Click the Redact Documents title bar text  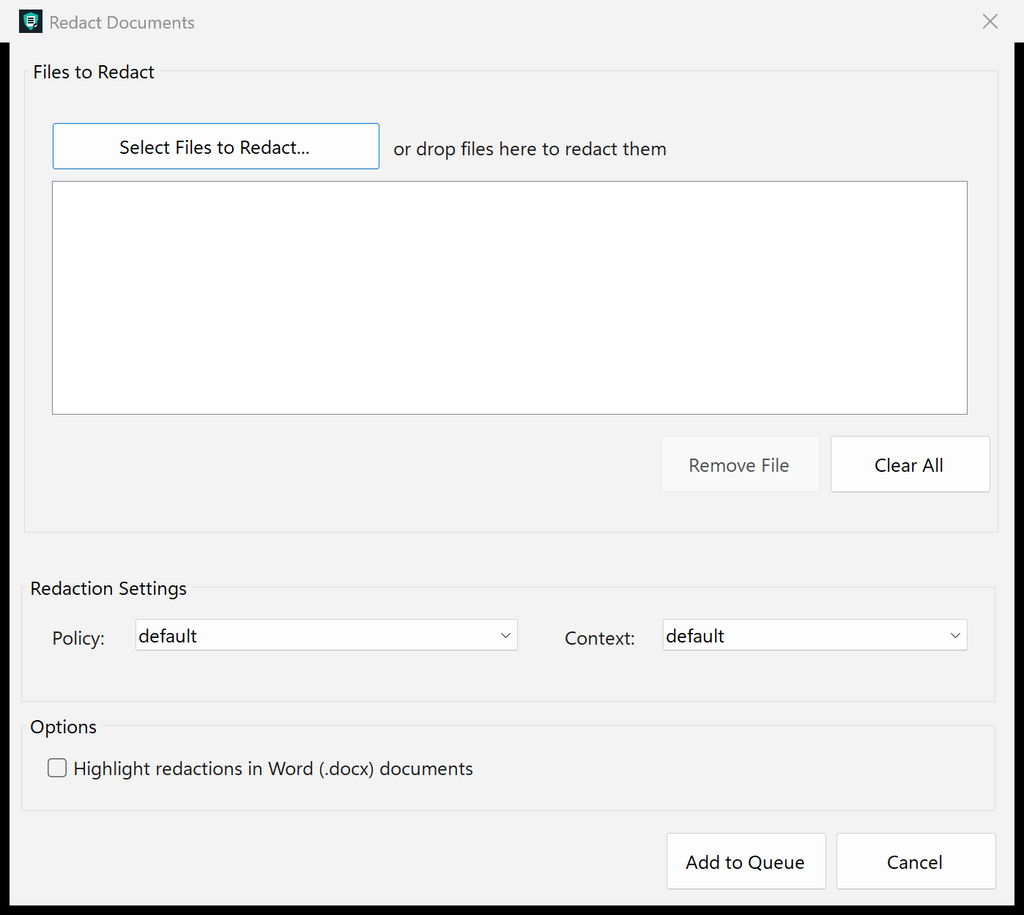[122, 22]
